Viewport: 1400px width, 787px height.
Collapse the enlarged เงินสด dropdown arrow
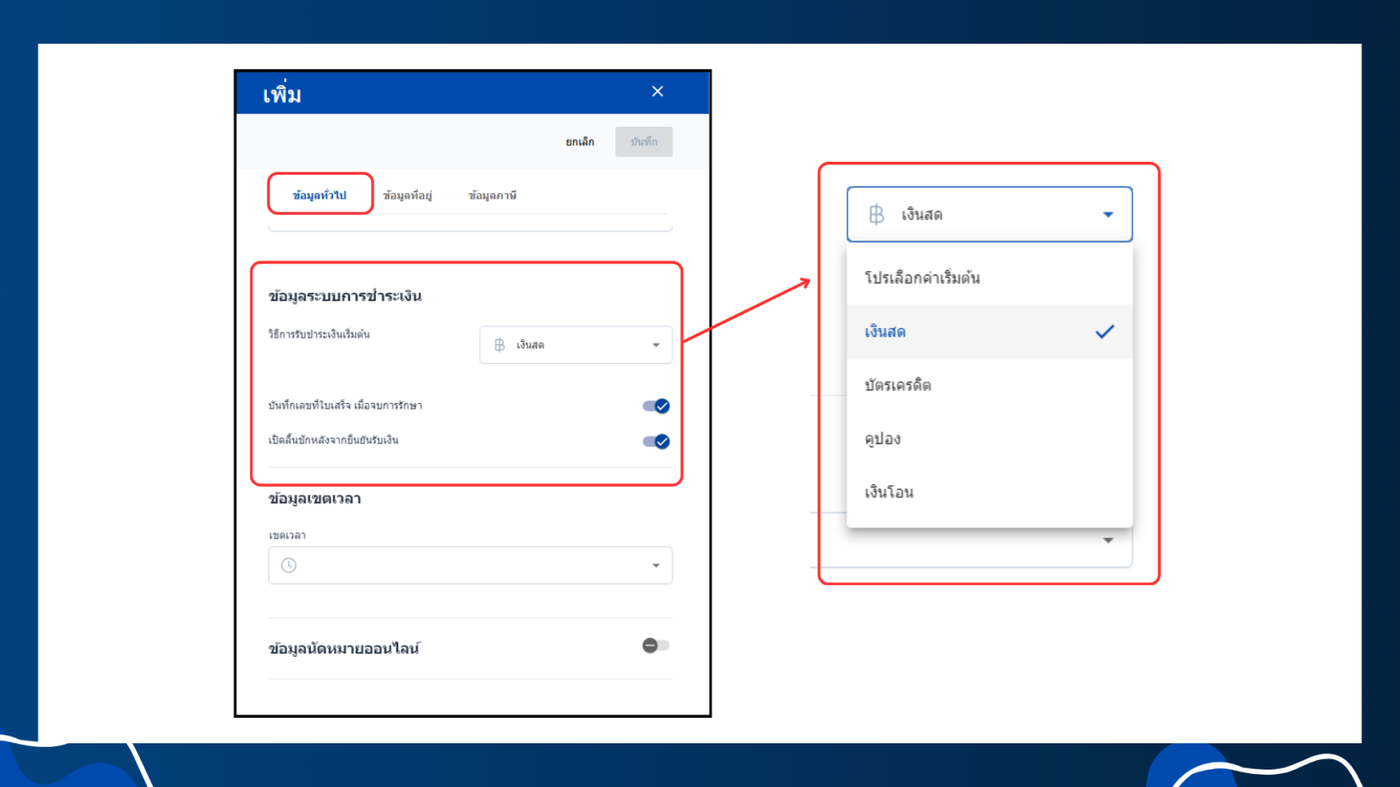coord(1108,215)
